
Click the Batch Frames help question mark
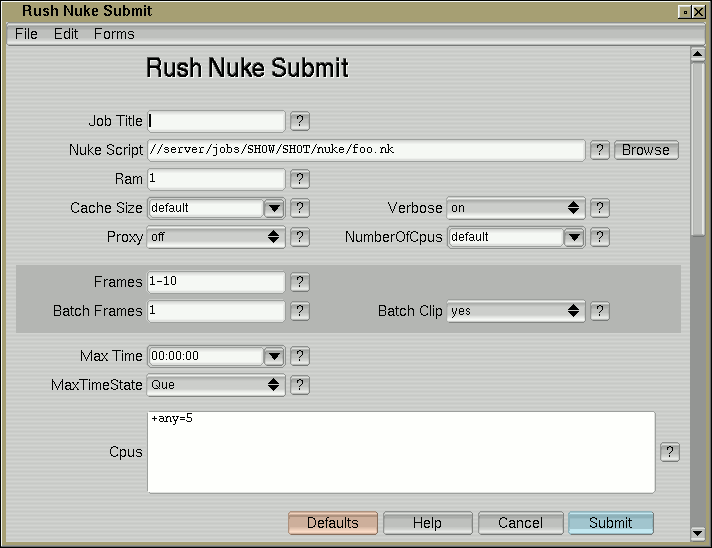pyautogui.click(x=300, y=311)
